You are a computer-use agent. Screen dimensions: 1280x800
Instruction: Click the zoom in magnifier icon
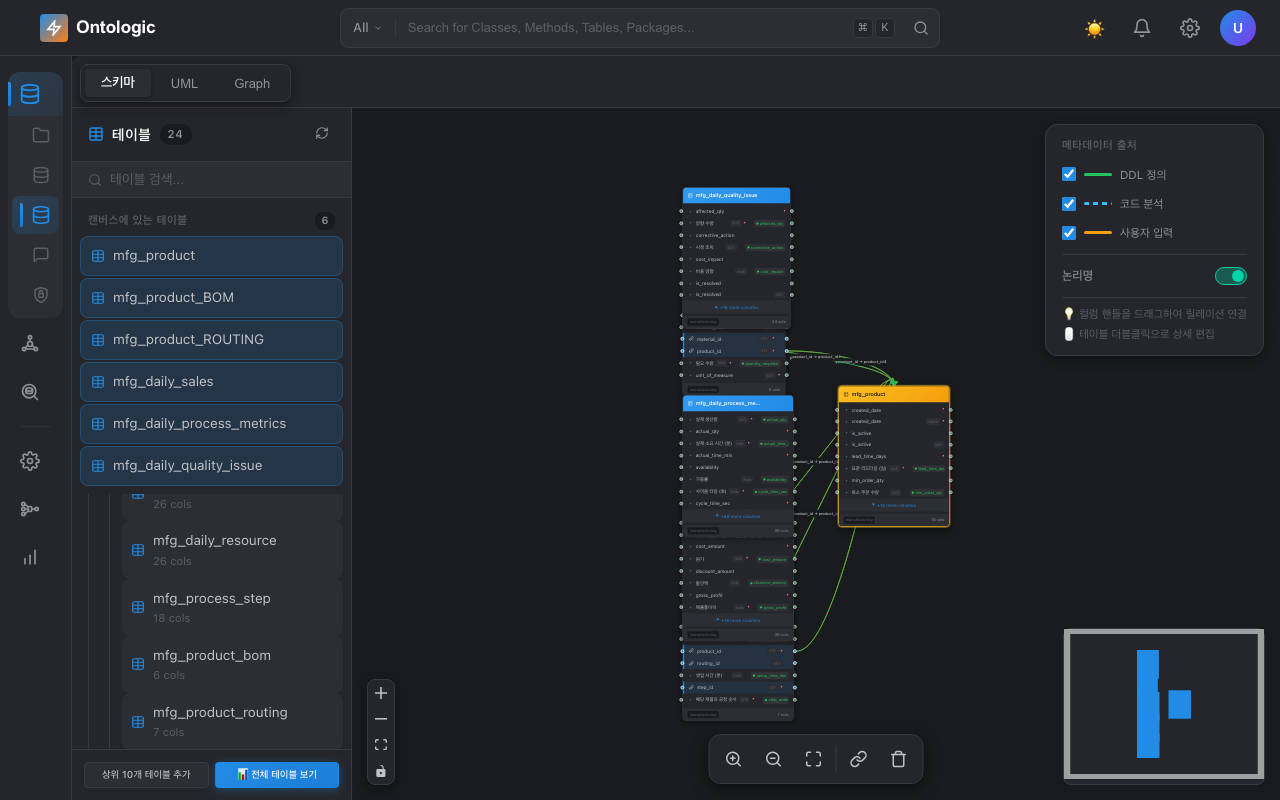point(733,759)
